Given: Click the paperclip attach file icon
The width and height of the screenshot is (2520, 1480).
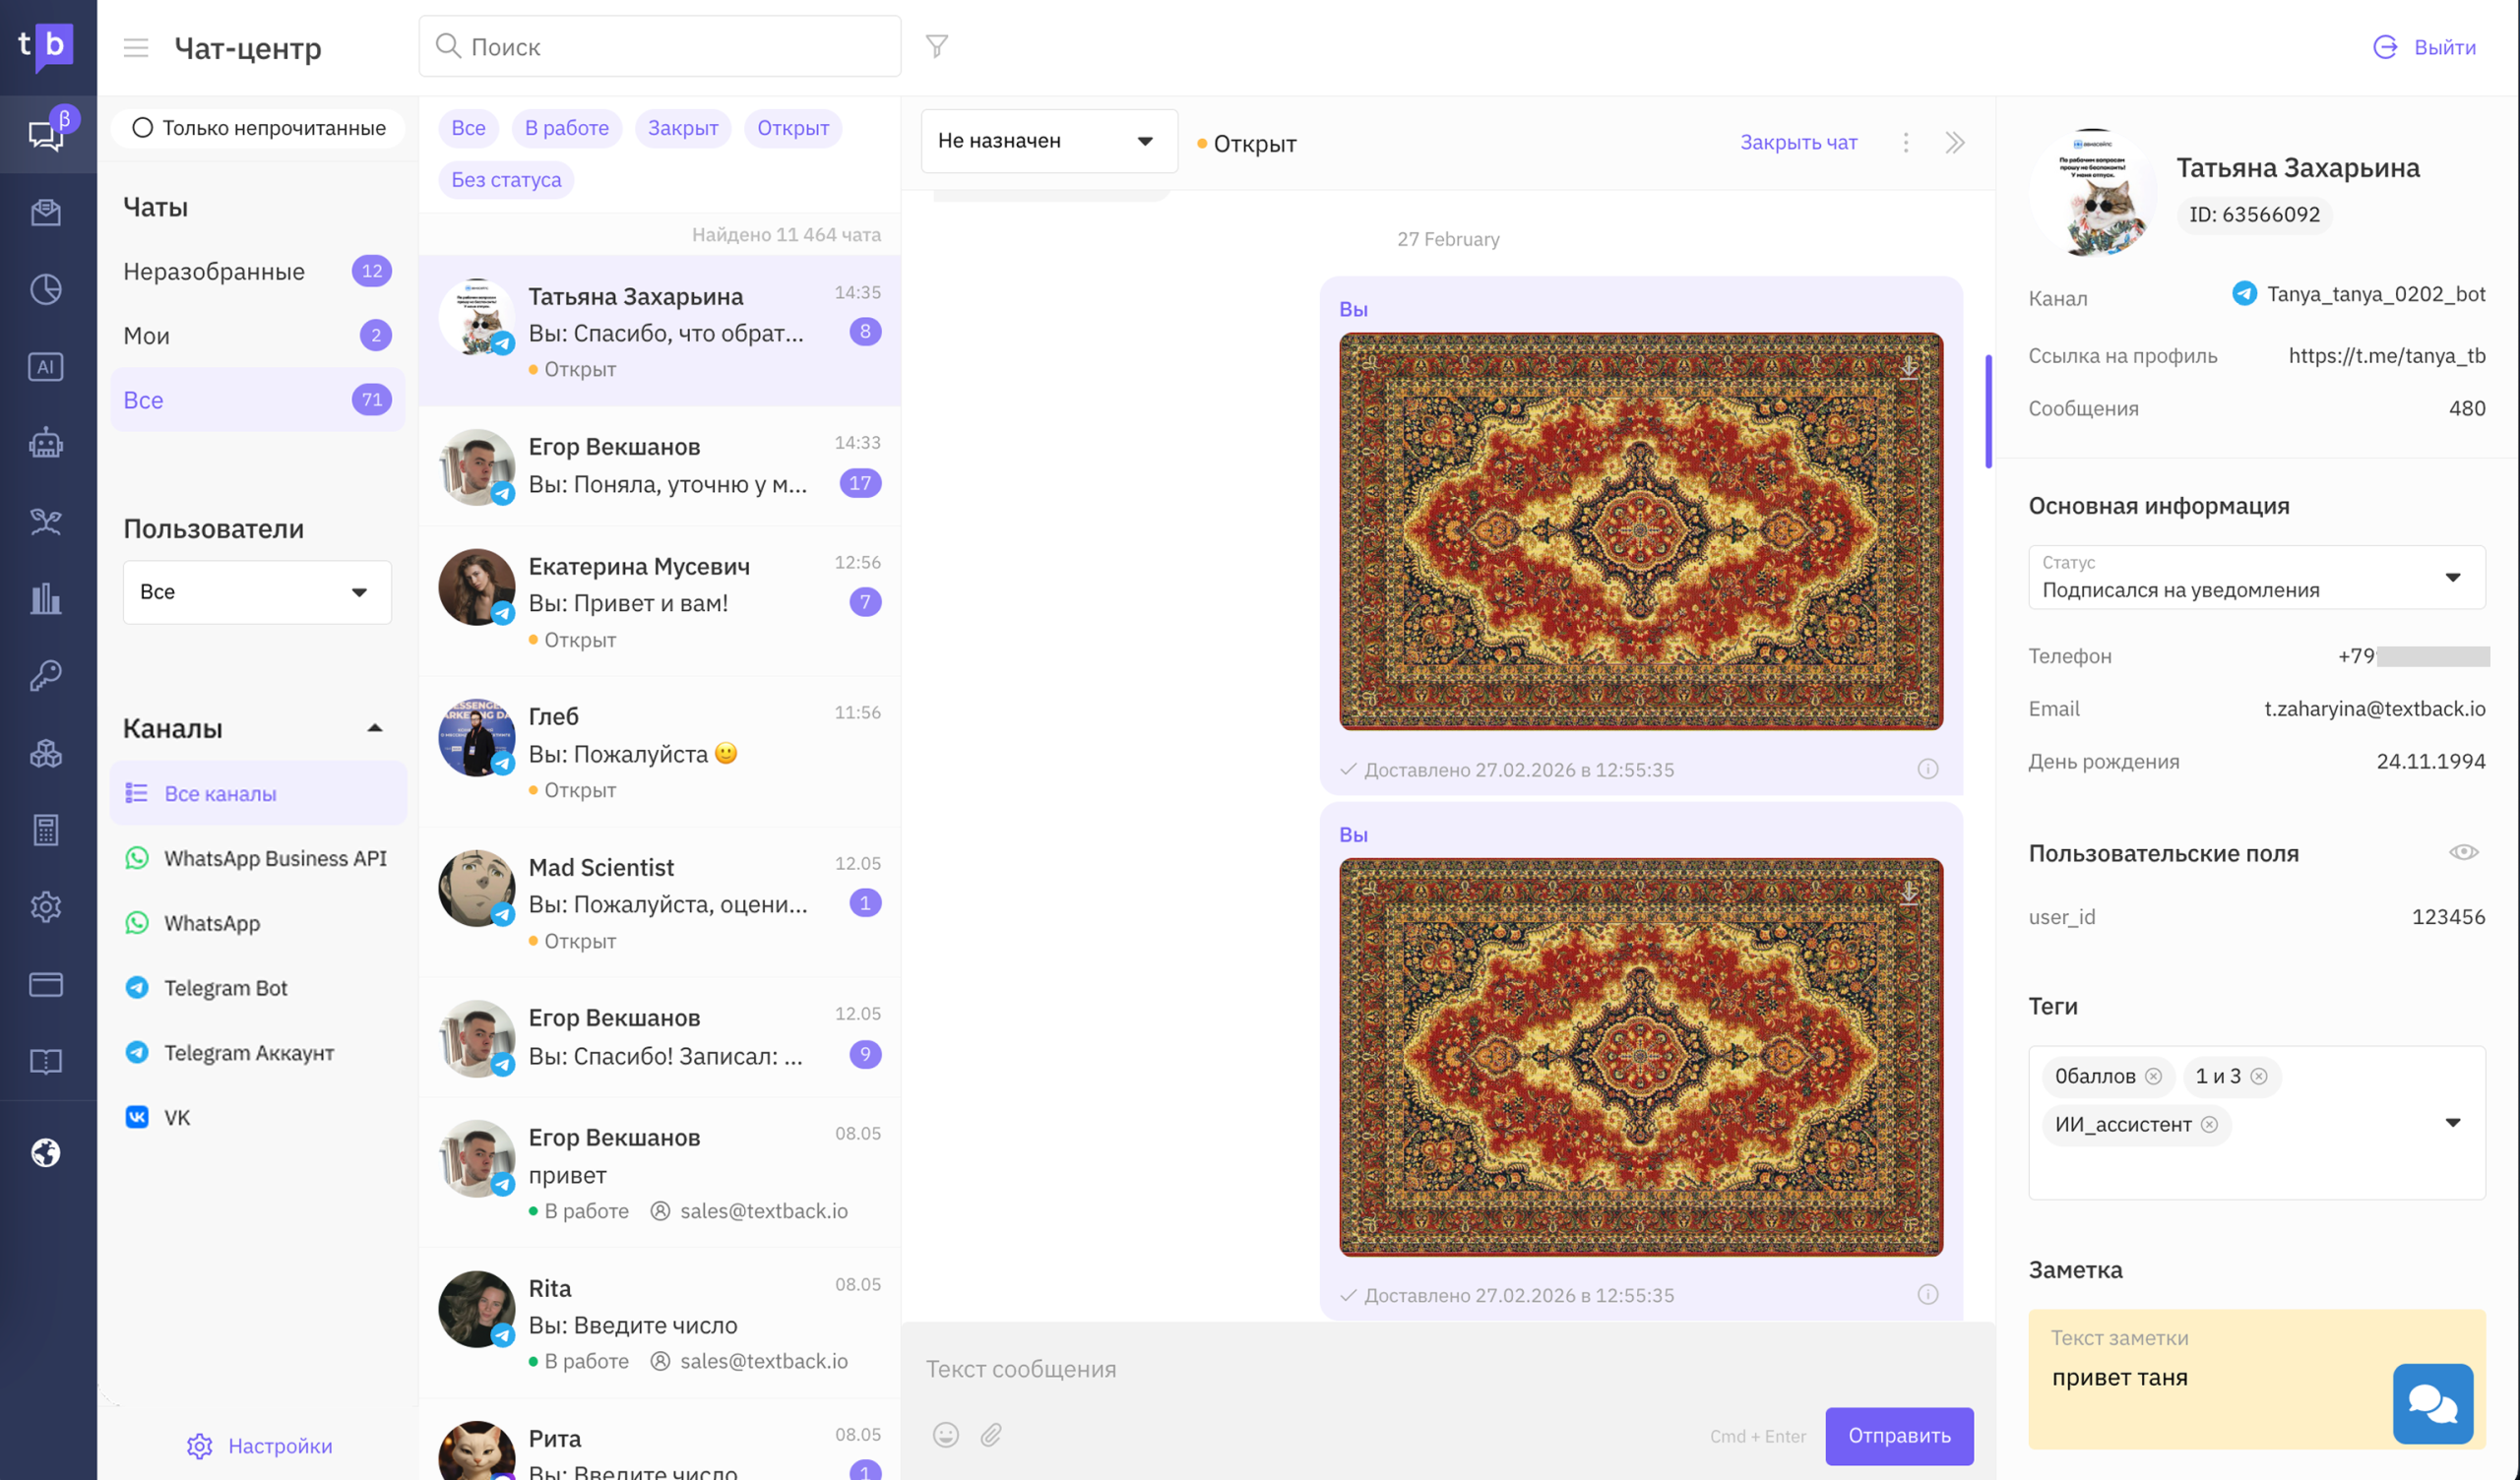Looking at the screenshot, I should 991,1435.
